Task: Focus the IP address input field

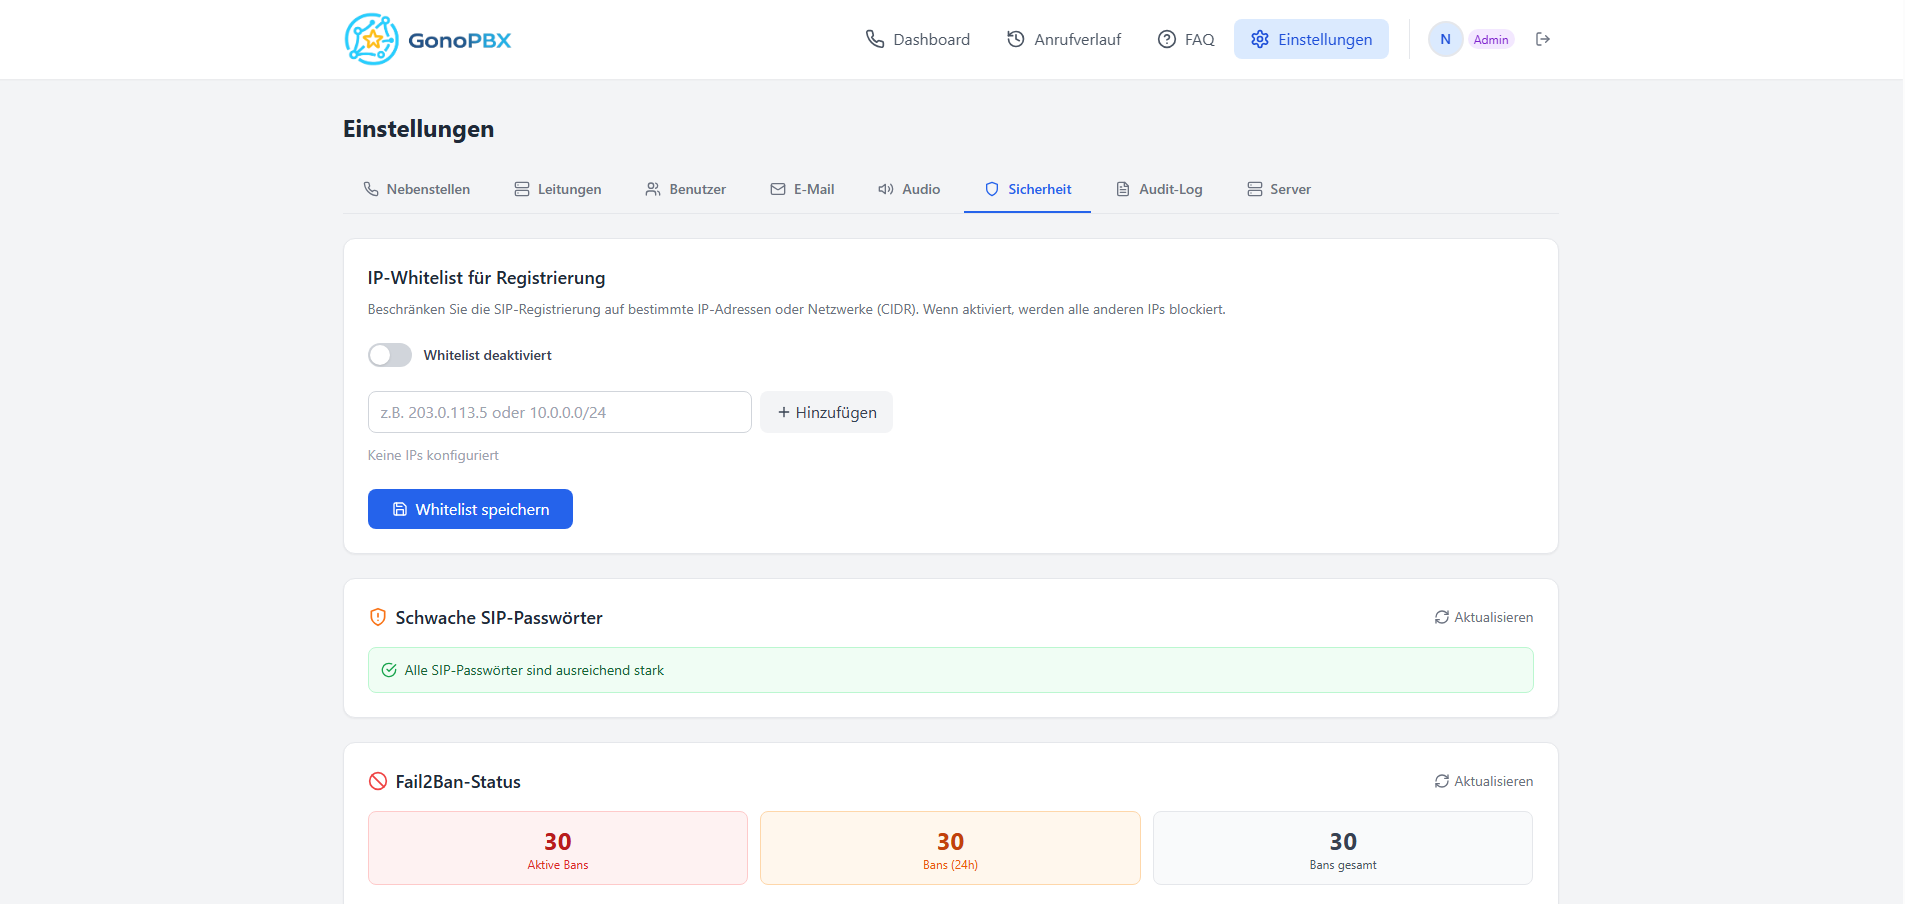Action: coord(559,412)
